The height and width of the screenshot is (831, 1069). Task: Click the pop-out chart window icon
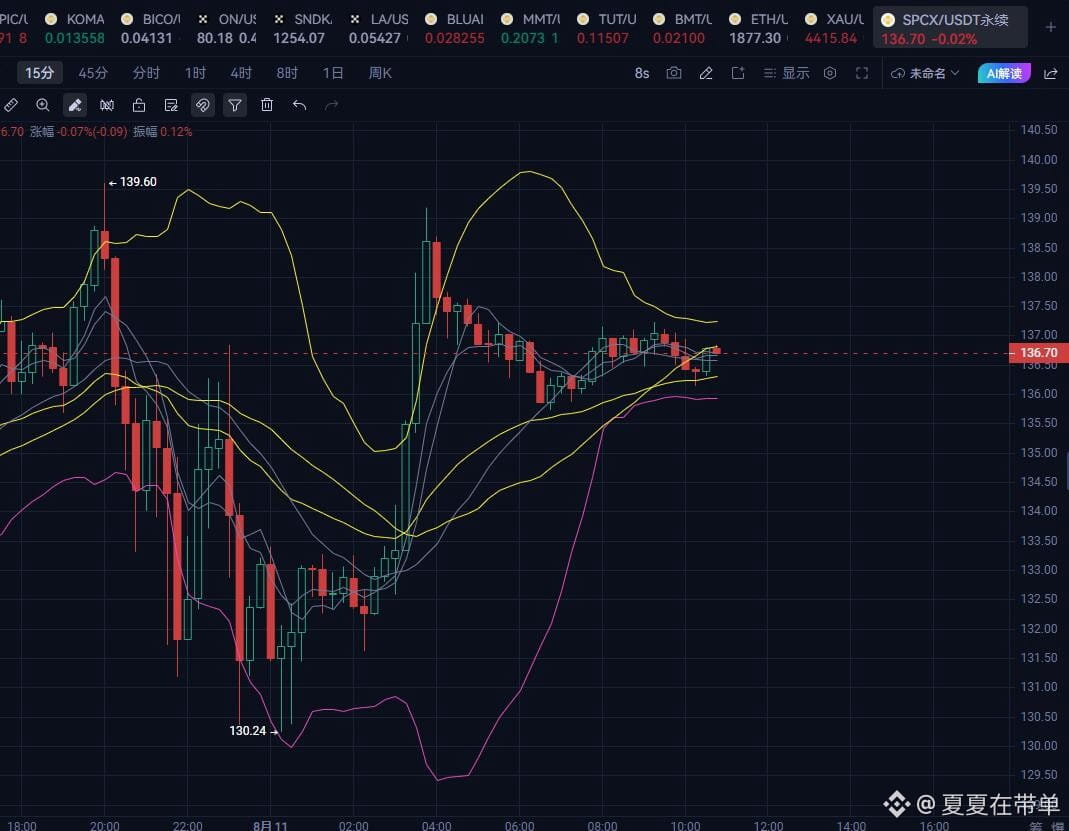click(738, 73)
